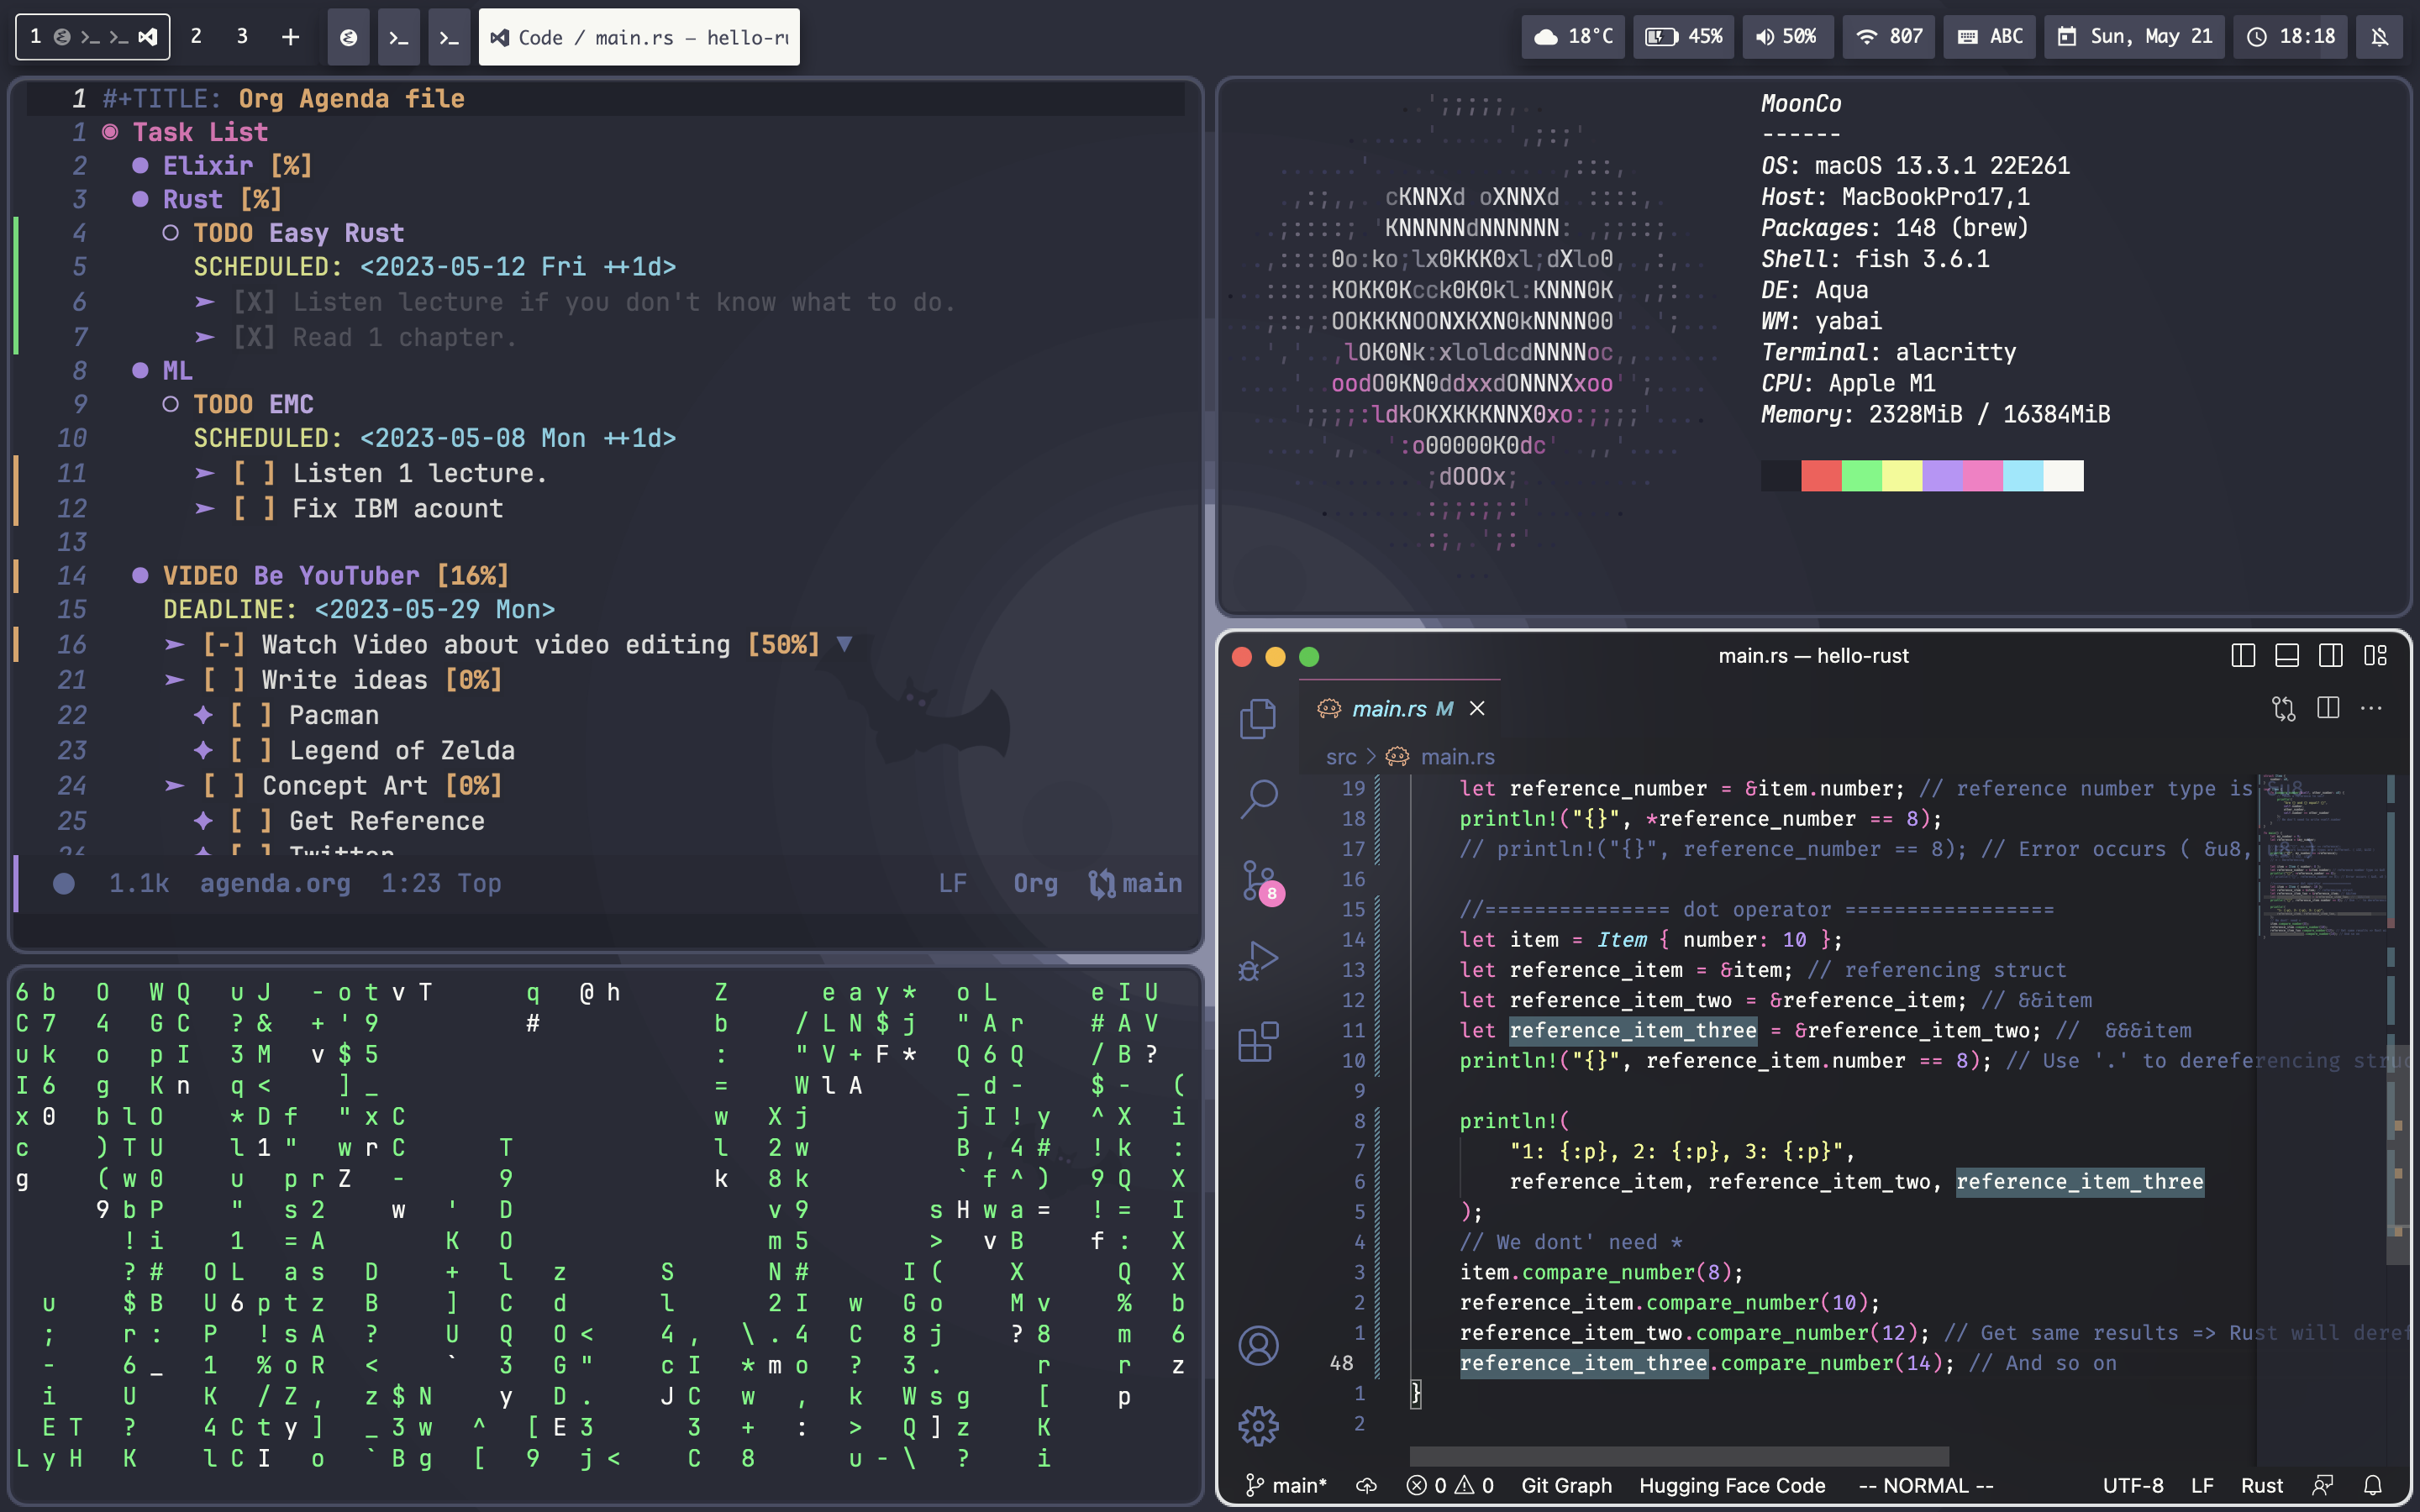Collapse the 'Write ideas' list item arrow
2420x1512 pixels.
tap(174, 680)
